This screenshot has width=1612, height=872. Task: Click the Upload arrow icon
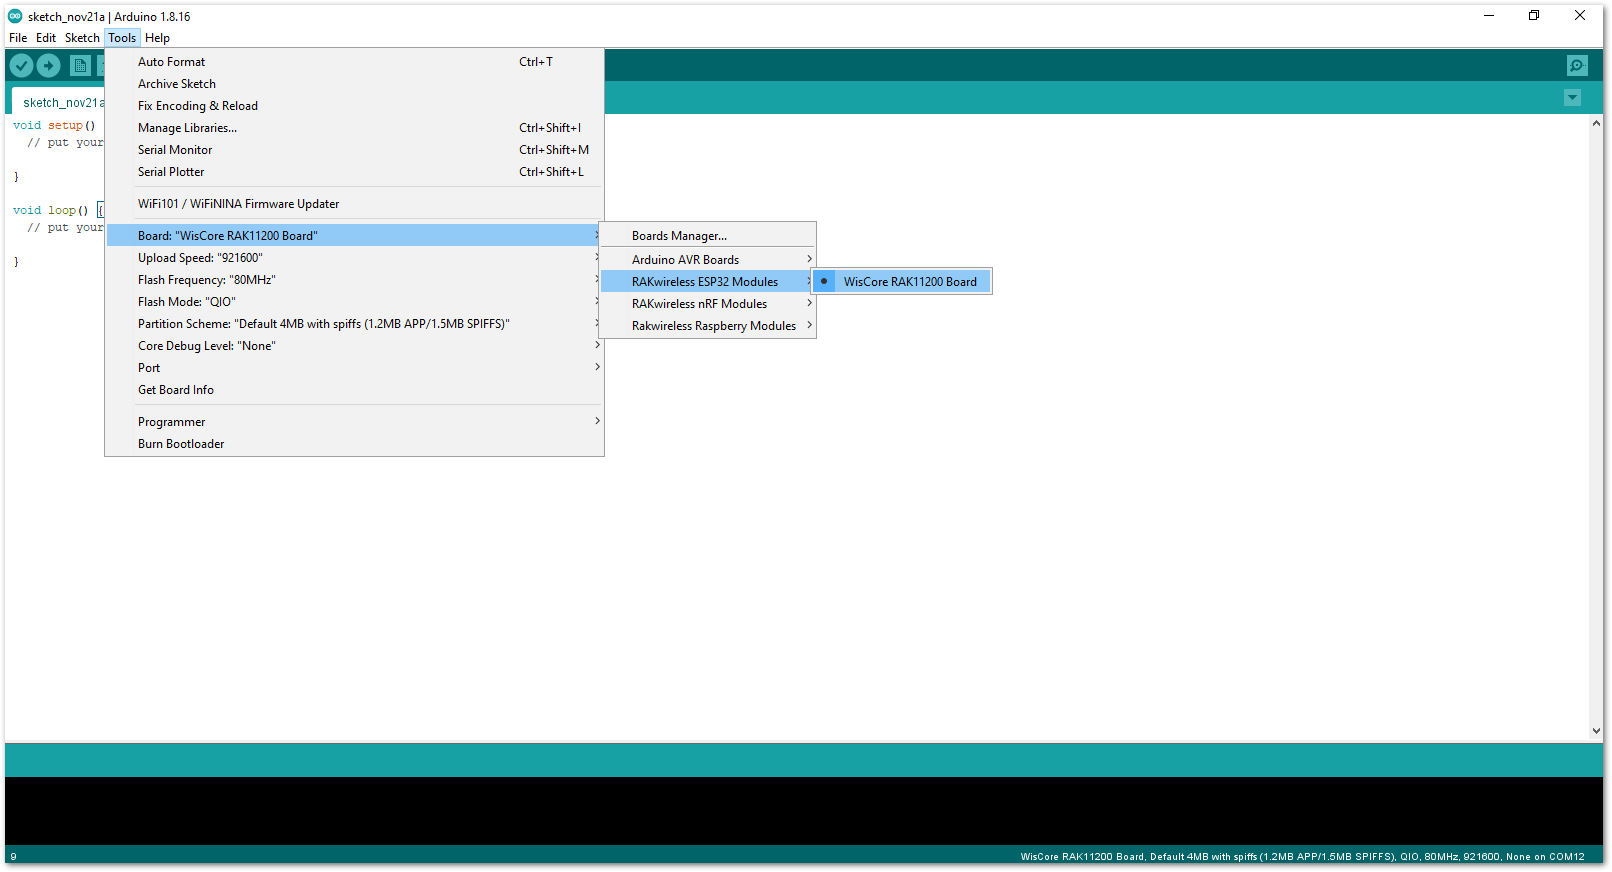coord(49,66)
